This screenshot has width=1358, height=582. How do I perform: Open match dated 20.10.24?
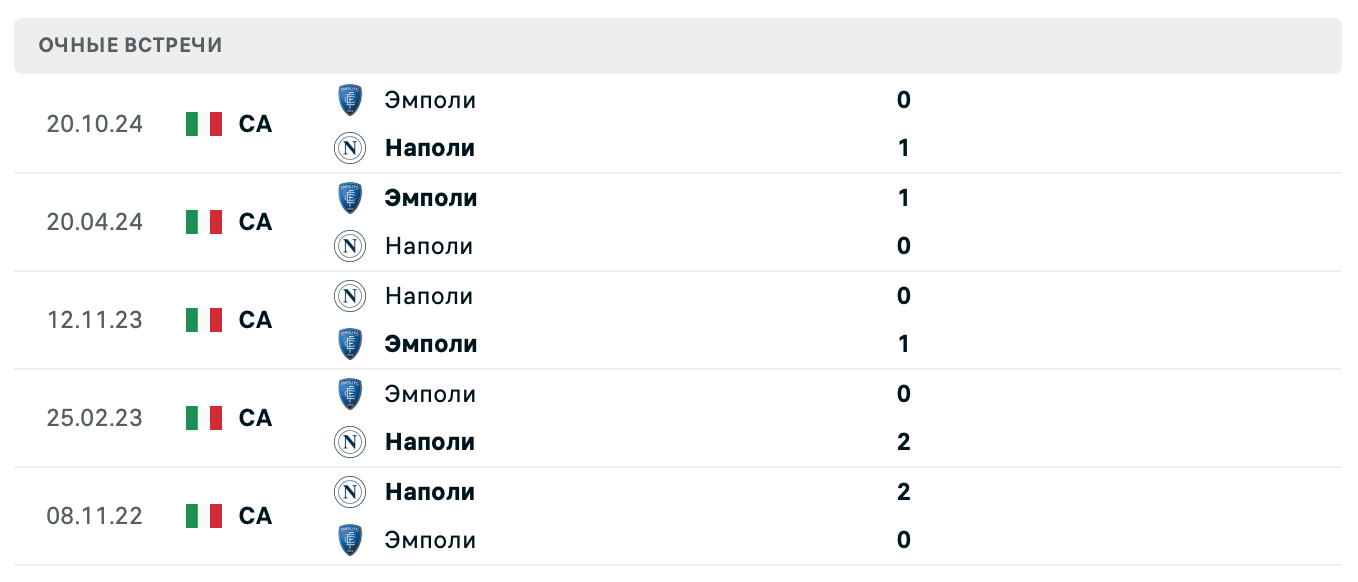tap(94, 124)
